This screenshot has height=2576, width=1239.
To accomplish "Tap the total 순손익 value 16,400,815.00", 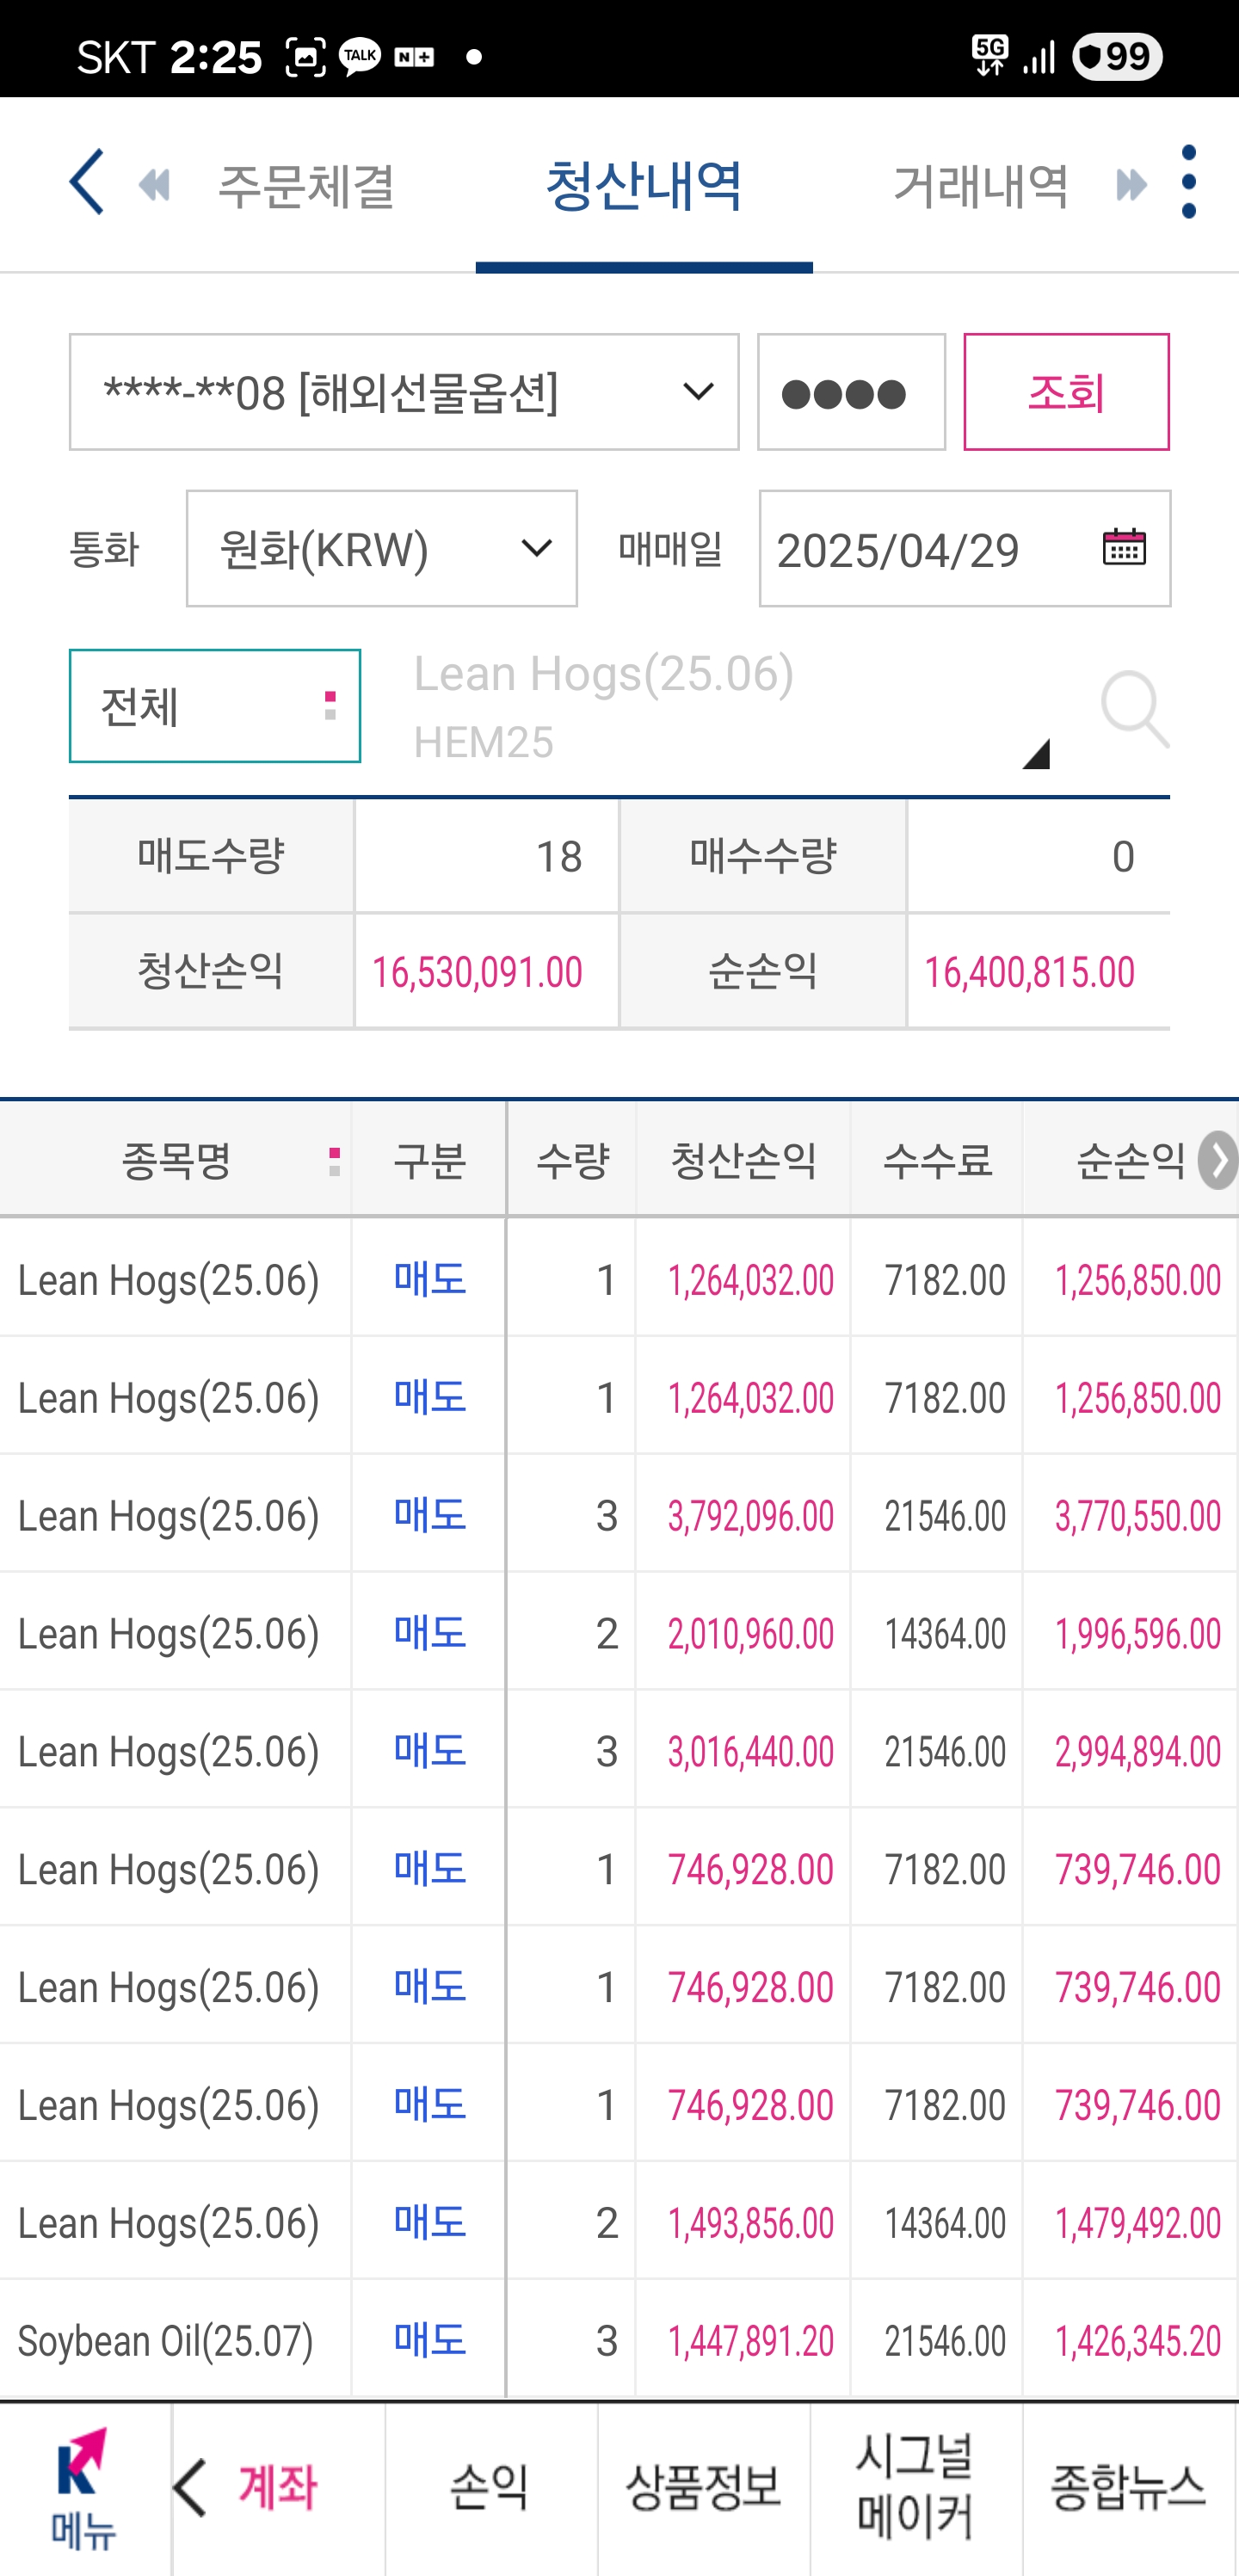I will (x=1029, y=972).
